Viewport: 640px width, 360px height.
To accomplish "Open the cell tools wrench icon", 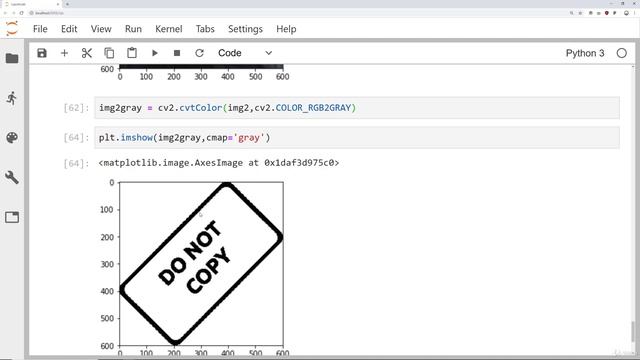I will click(12, 178).
